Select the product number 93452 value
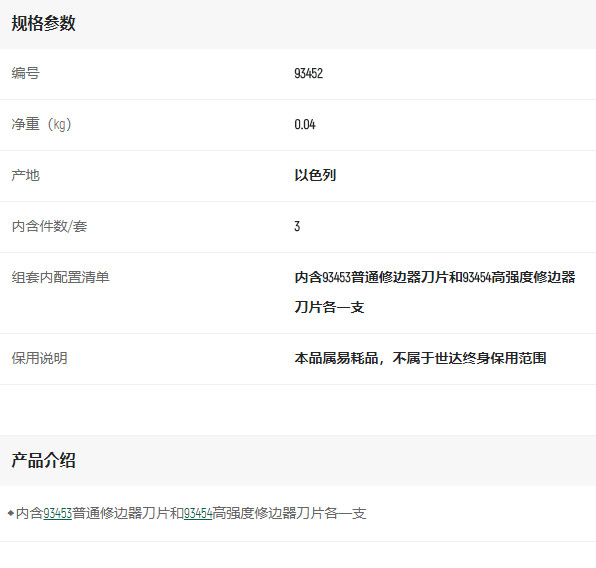Screen dimensions: 596x568 coord(308,73)
